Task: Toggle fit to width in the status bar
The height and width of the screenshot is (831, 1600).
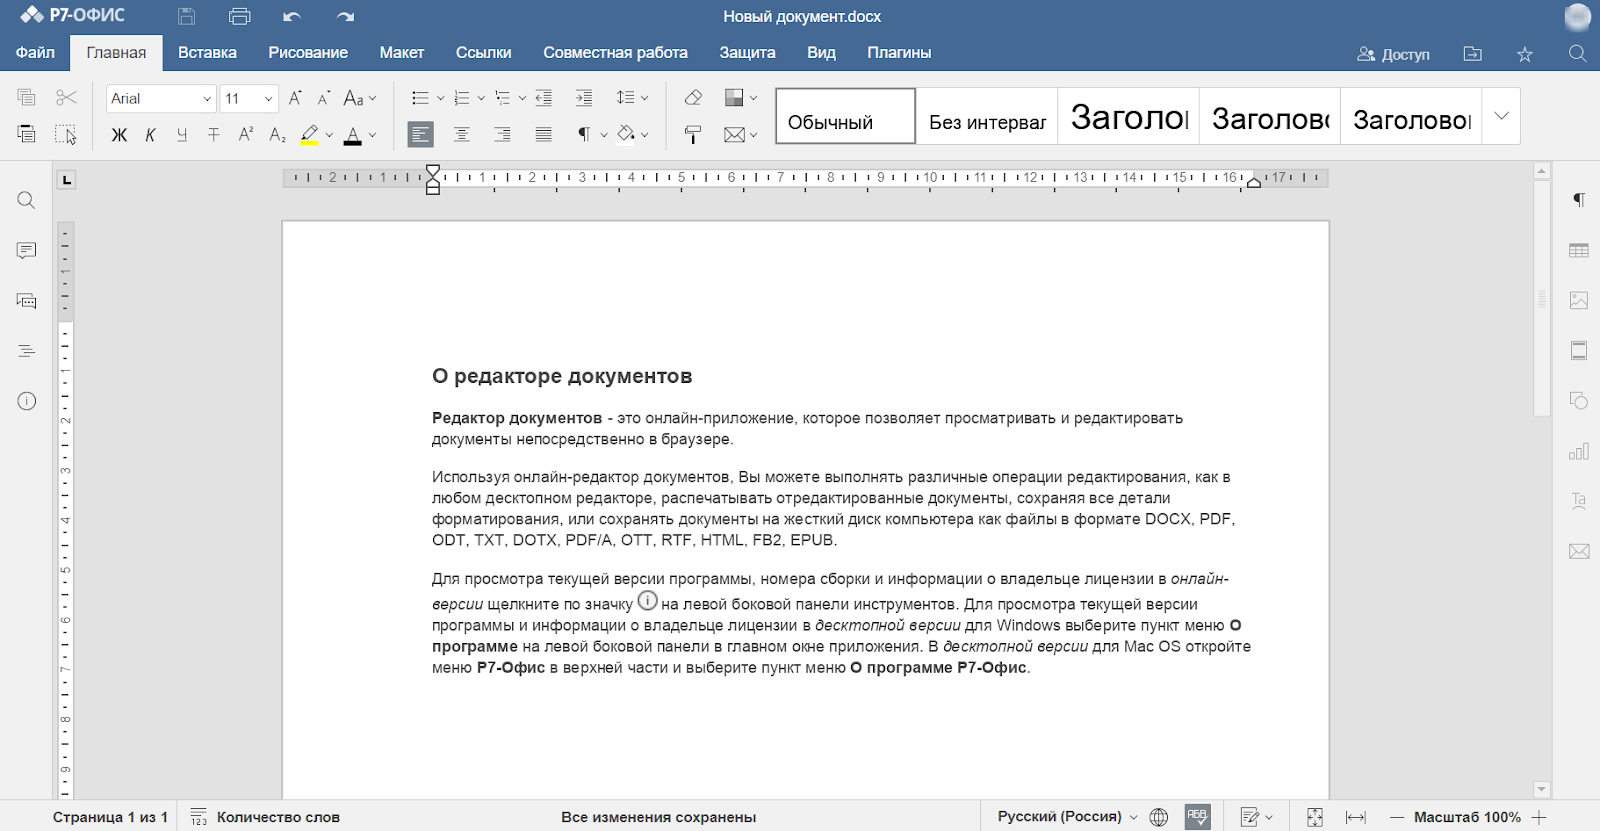Action: tap(1356, 817)
